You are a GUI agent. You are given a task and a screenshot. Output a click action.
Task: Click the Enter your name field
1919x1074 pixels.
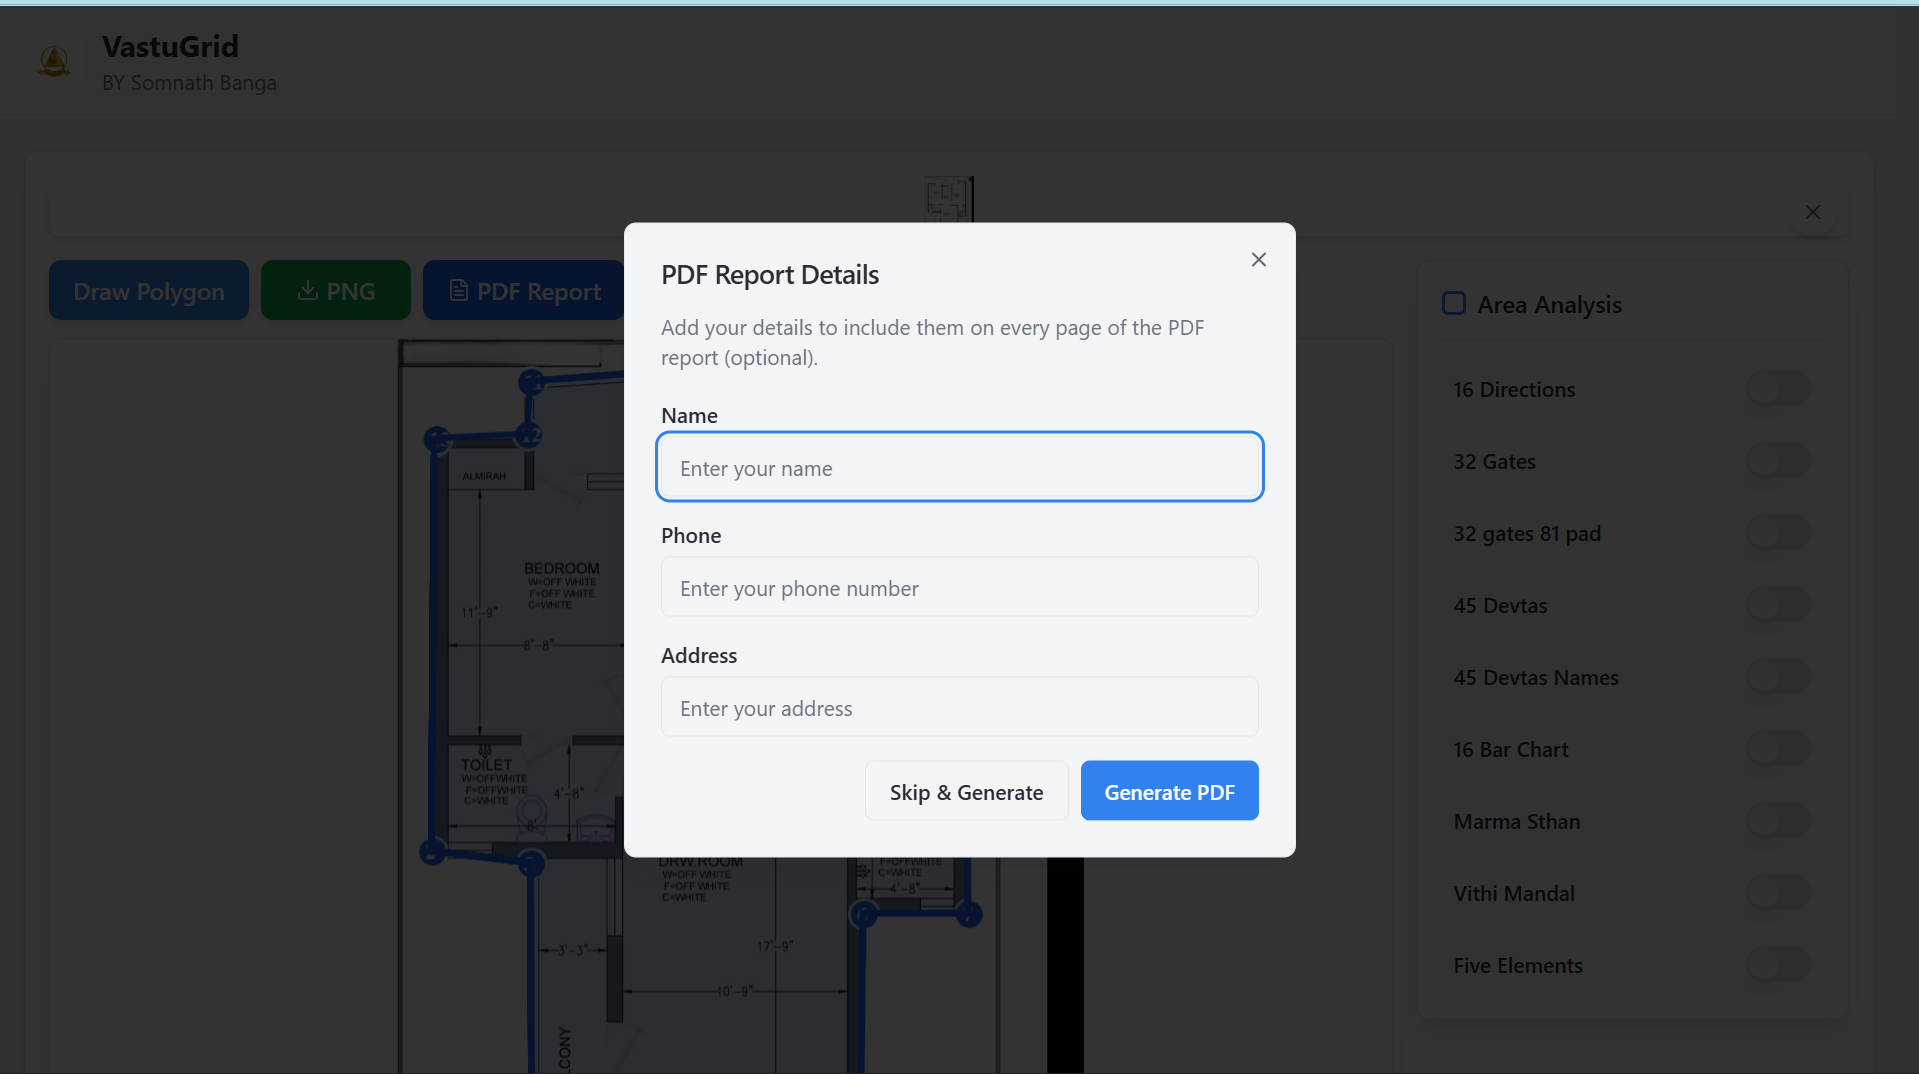tap(959, 467)
